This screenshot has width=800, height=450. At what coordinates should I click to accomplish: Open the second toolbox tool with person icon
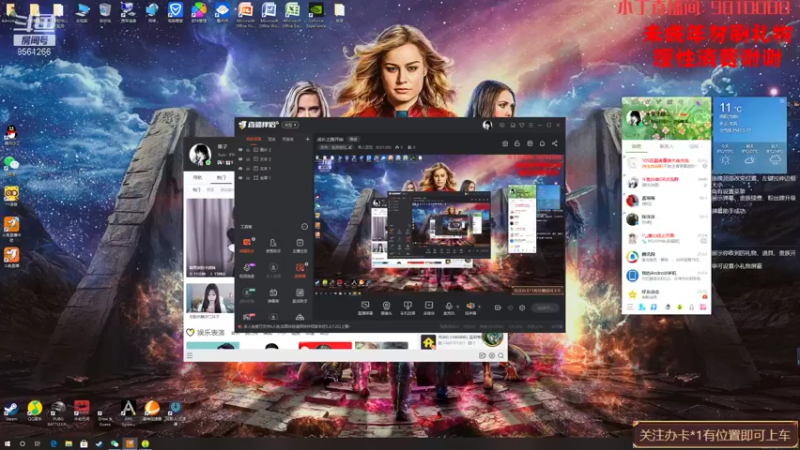273,245
